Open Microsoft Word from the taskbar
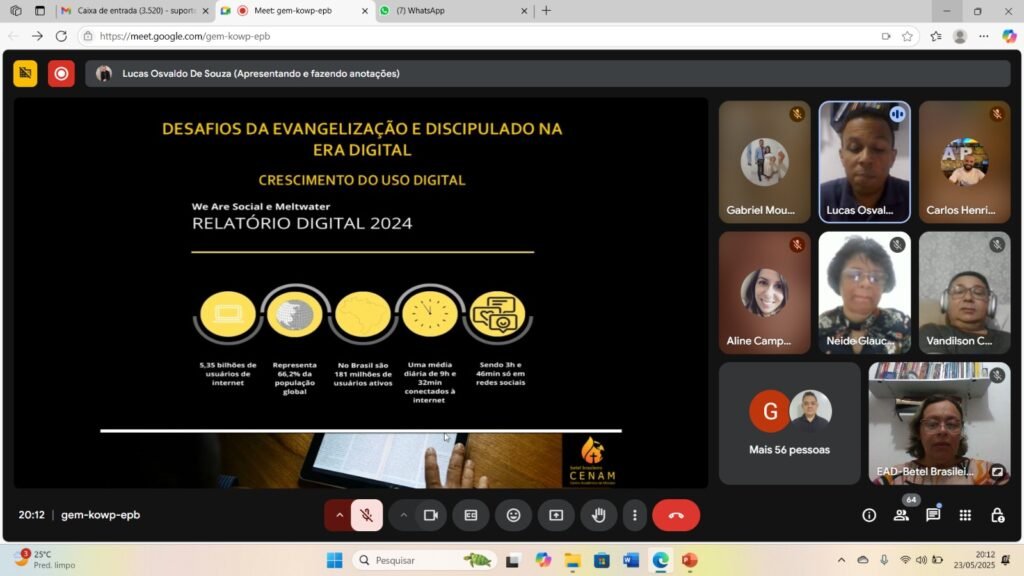Viewport: 1024px width, 576px height. coord(631,560)
